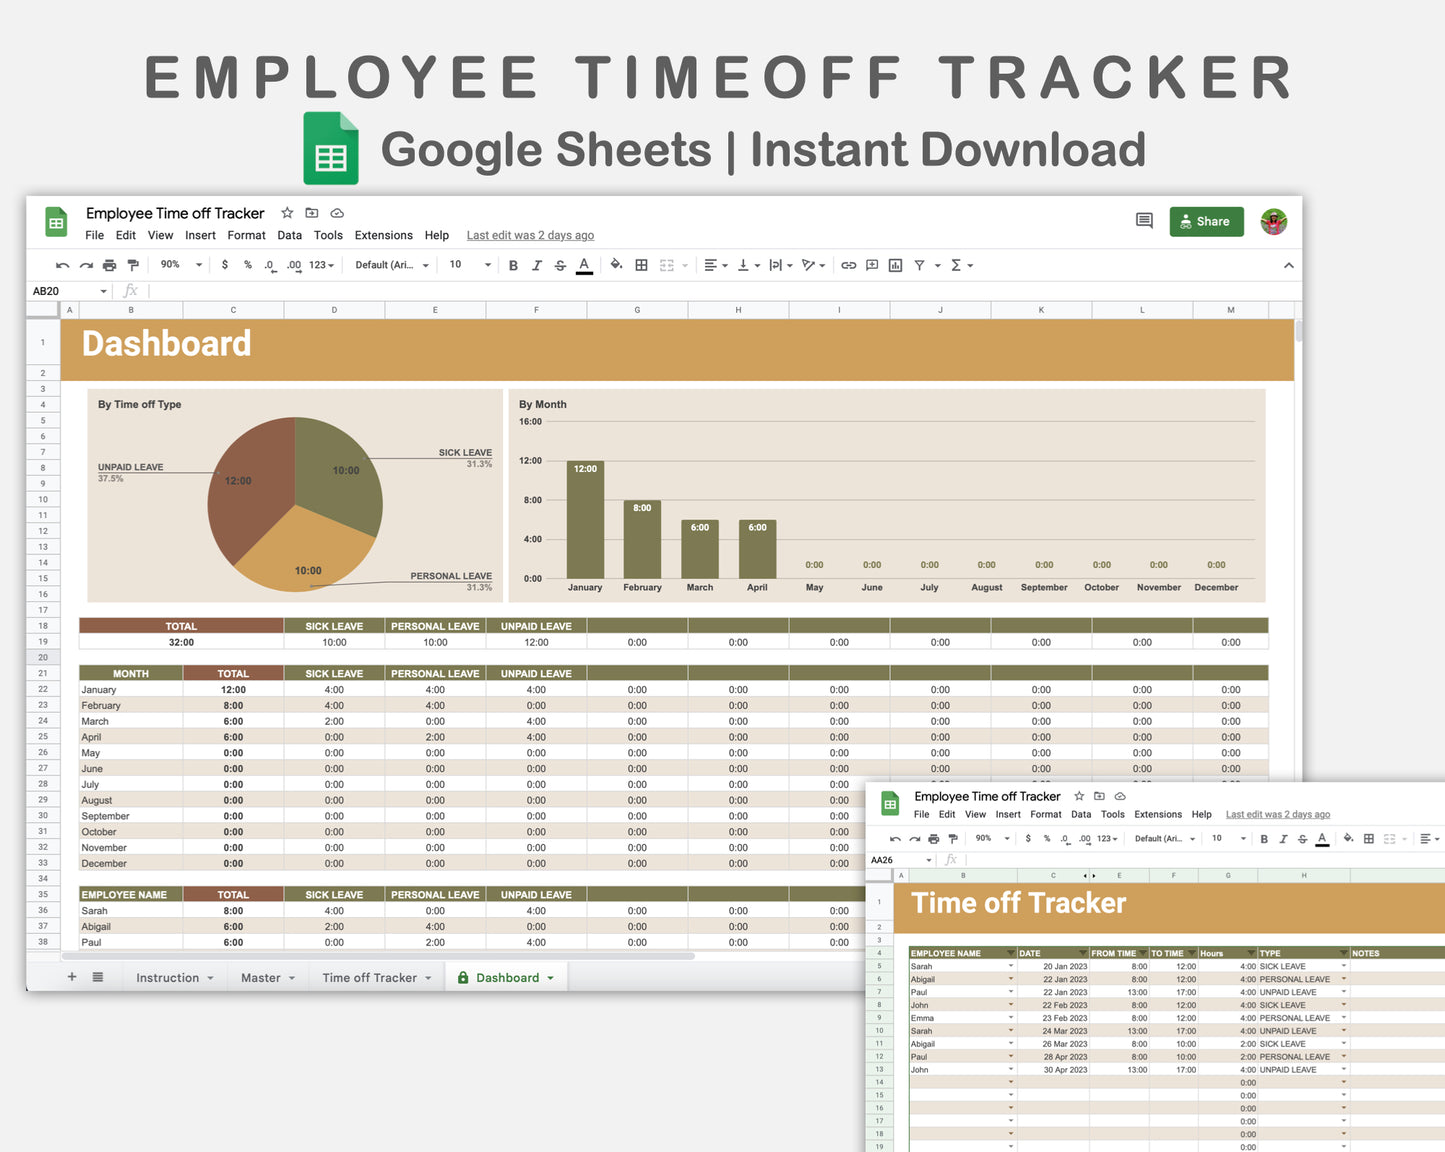Screen dimensions: 1445x1152
Task: Click the Create a filter icon
Action: coord(920,264)
